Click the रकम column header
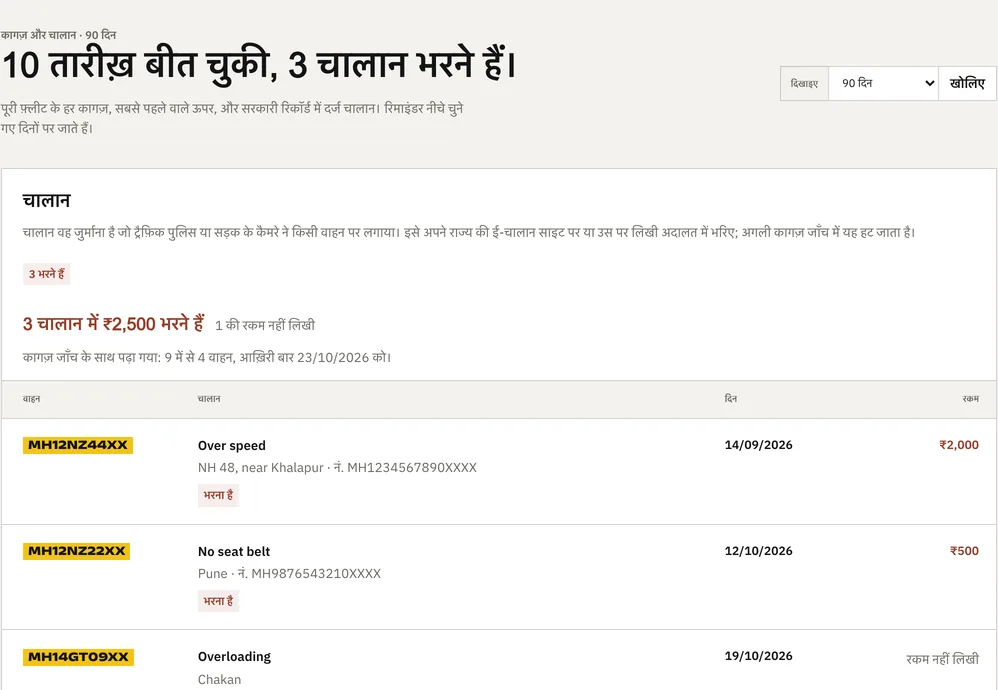998x690 pixels. tap(971, 398)
